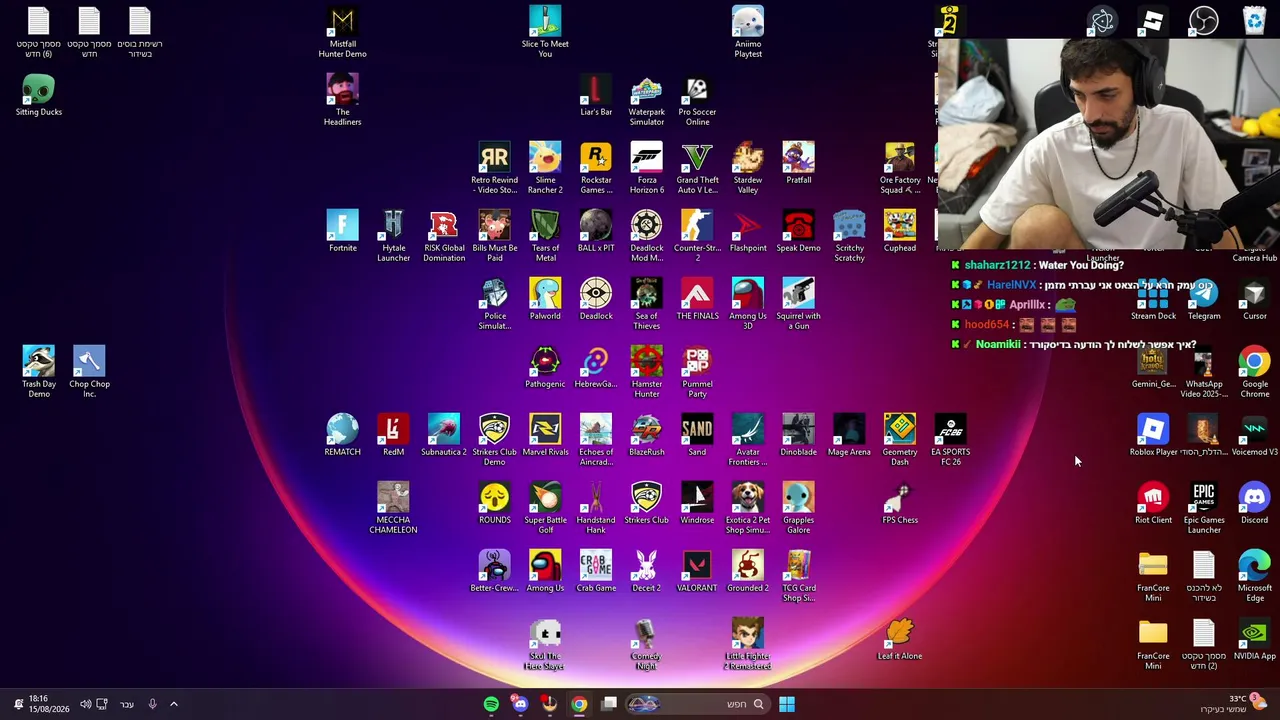Select the Among Us 3D icon
The height and width of the screenshot is (720, 1280).
coord(748,305)
